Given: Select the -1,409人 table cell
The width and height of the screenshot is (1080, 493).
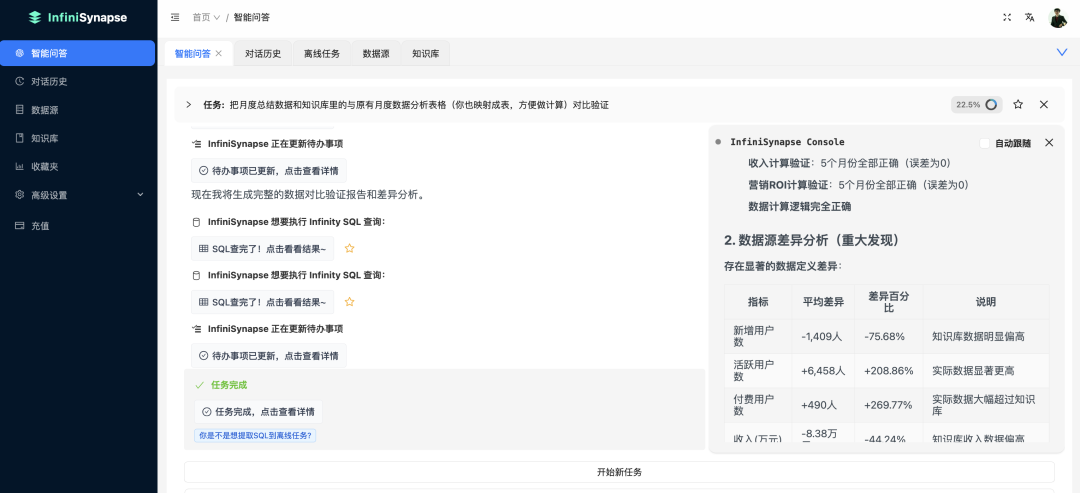Looking at the screenshot, I should (x=823, y=337).
